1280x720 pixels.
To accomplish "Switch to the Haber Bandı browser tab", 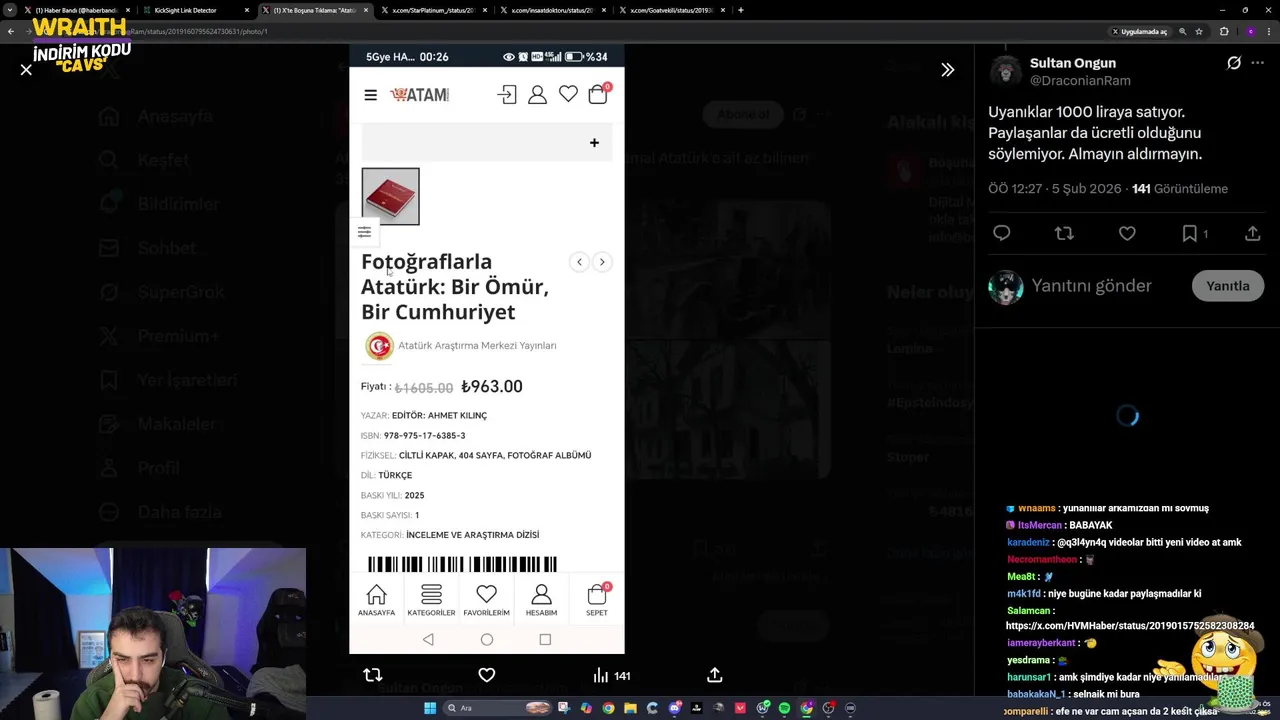I will [78, 10].
